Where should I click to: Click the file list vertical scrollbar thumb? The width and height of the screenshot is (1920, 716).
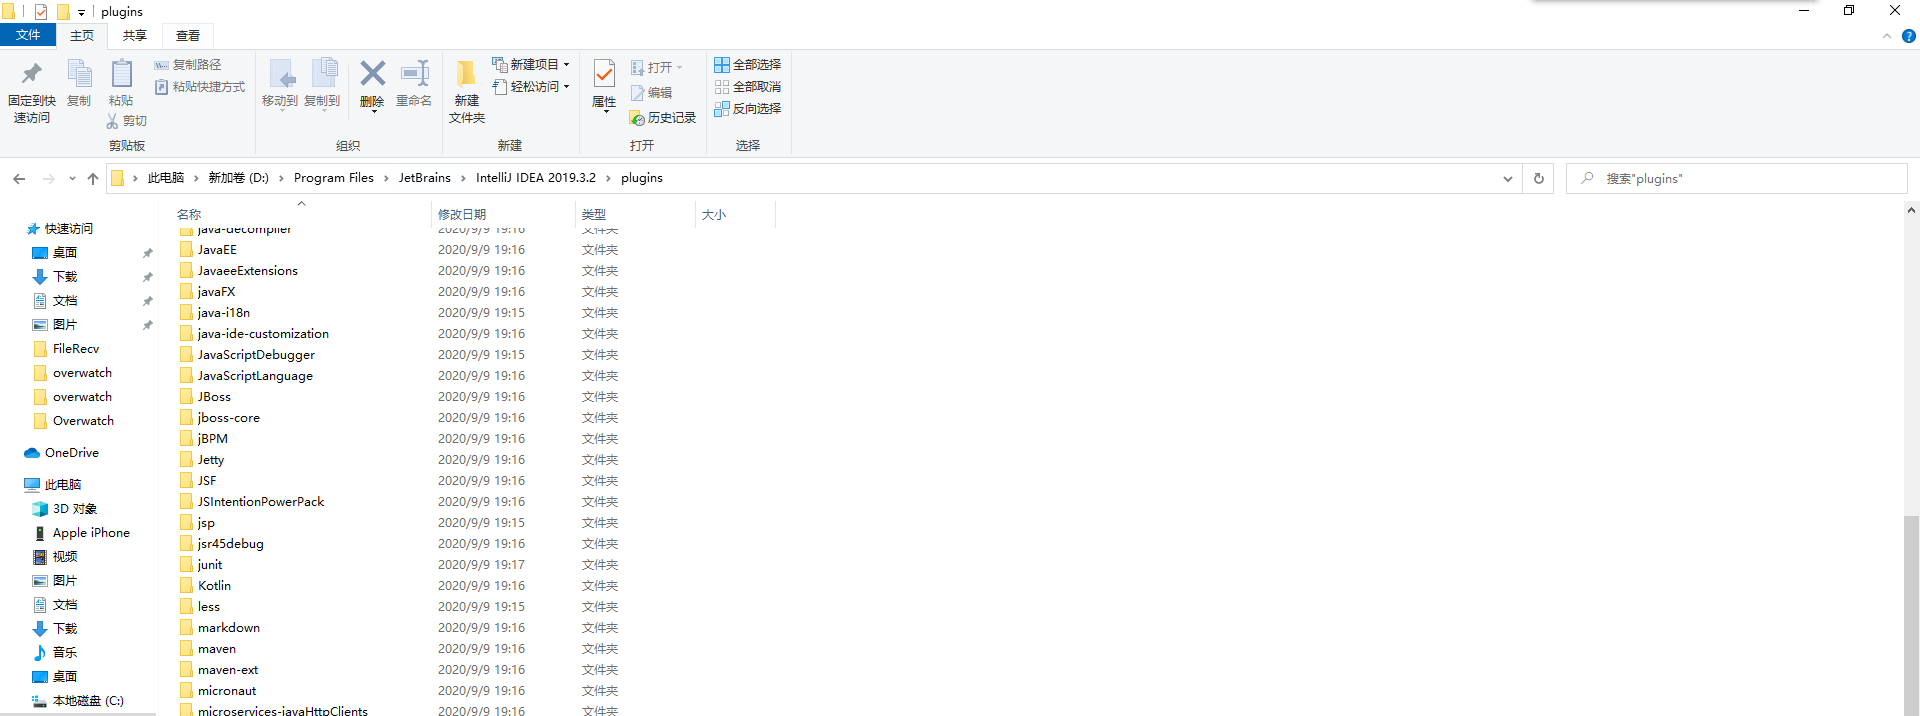1911,615
